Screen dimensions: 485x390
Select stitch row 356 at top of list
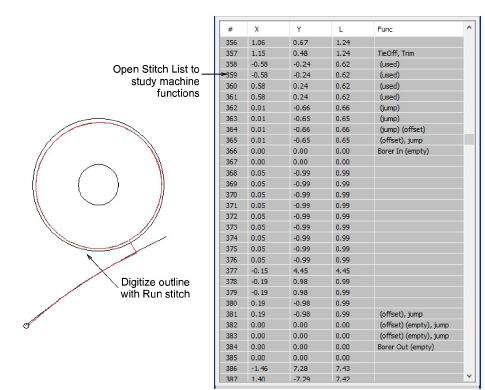coord(342,42)
